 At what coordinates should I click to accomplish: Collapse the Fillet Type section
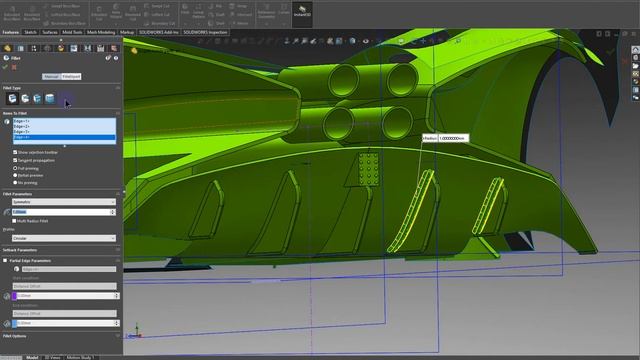(118, 88)
